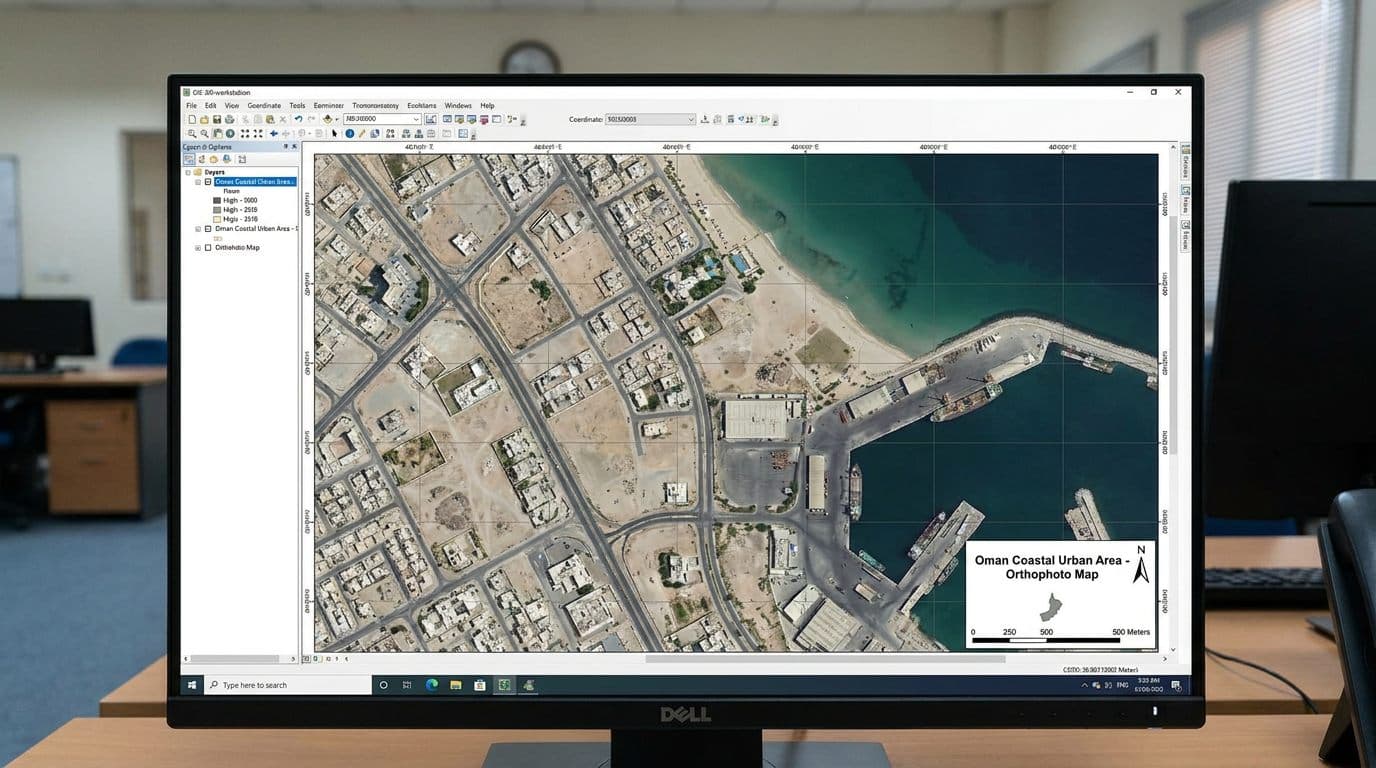Click the Windows taskbar search box
The height and width of the screenshot is (768, 1376).
tap(288, 685)
